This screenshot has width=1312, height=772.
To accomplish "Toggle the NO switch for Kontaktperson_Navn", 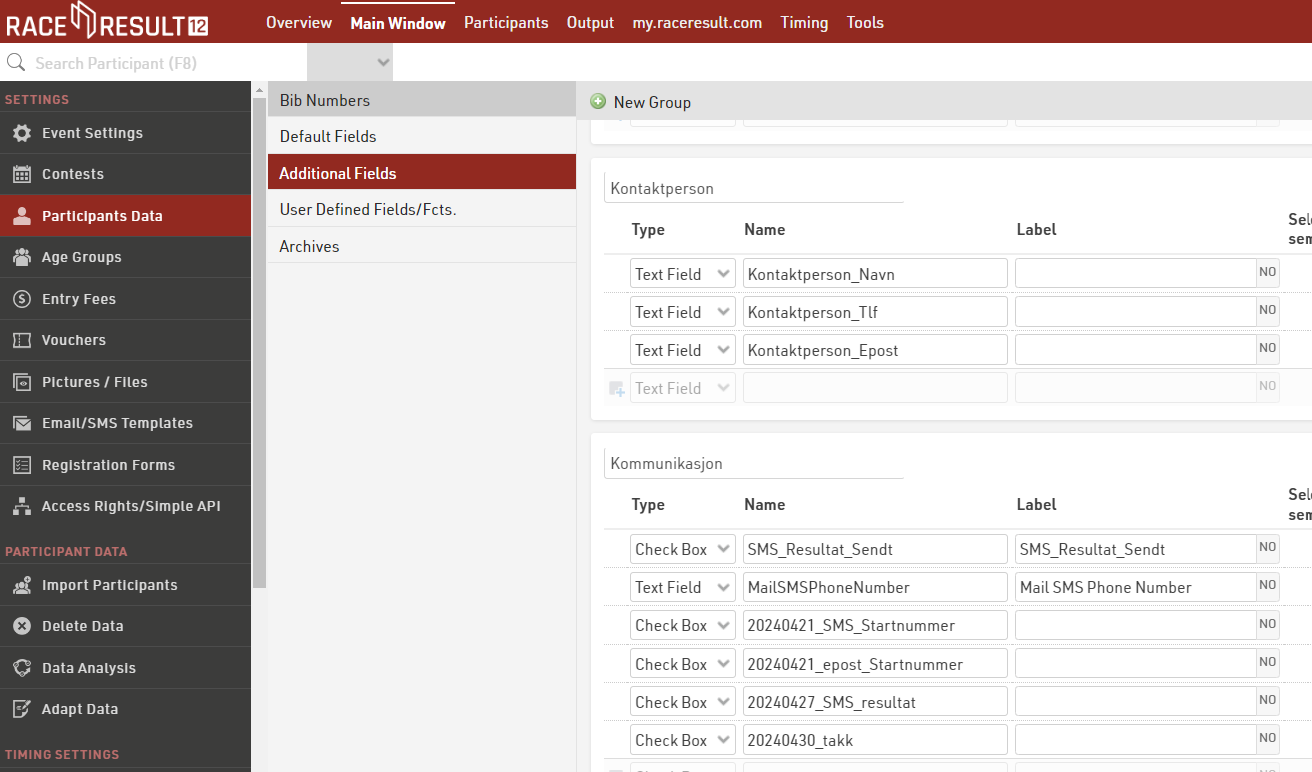I will click(1268, 273).
